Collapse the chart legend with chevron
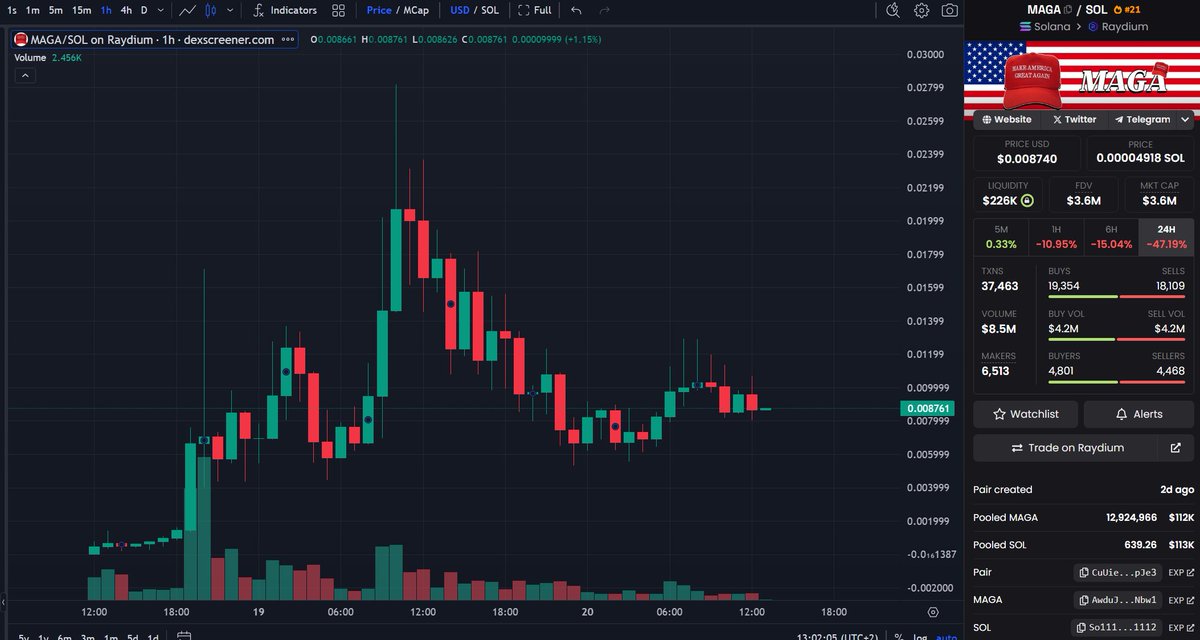1200x640 pixels. 25,75
